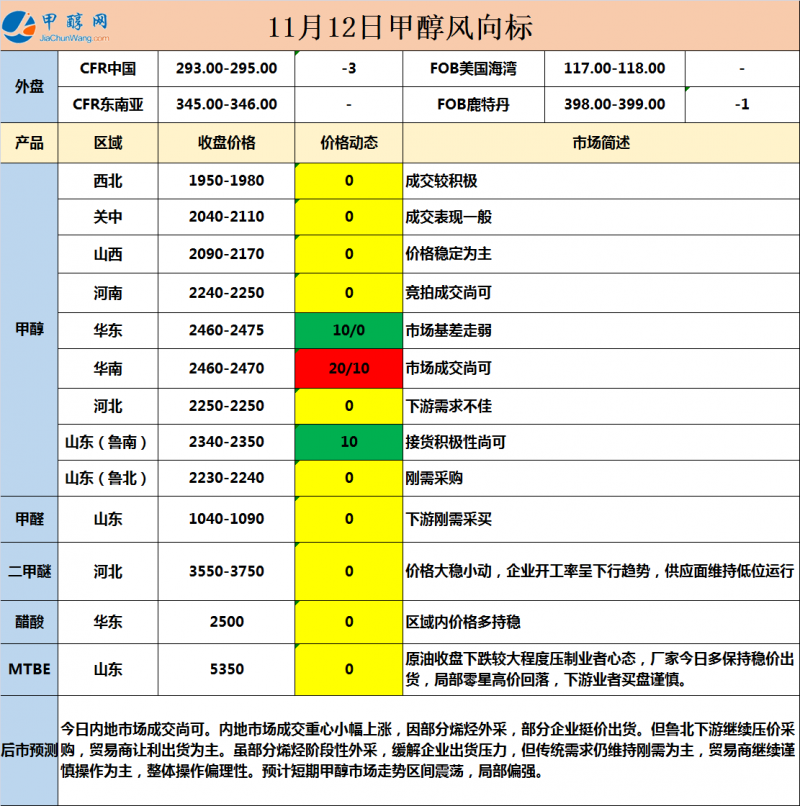This screenshot has width=800, height=806.
Task: Click the "醋酸" product label
Action: tap(29, 622)
